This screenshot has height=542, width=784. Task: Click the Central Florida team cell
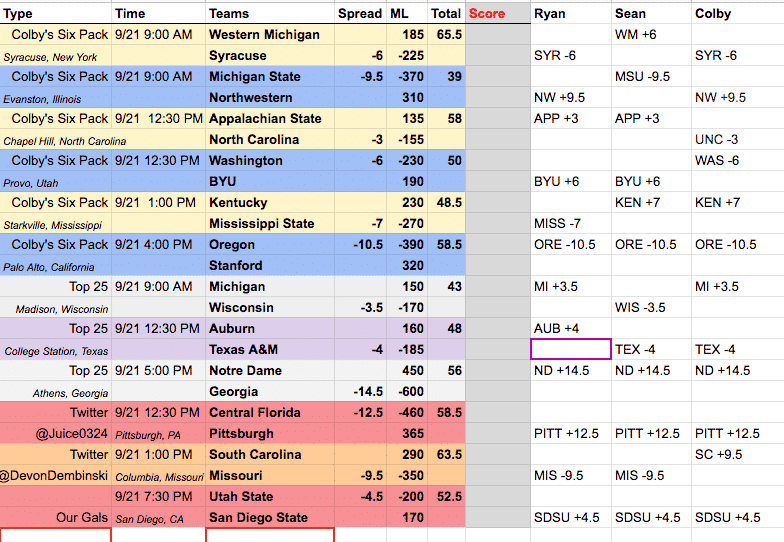click(270, 412)
